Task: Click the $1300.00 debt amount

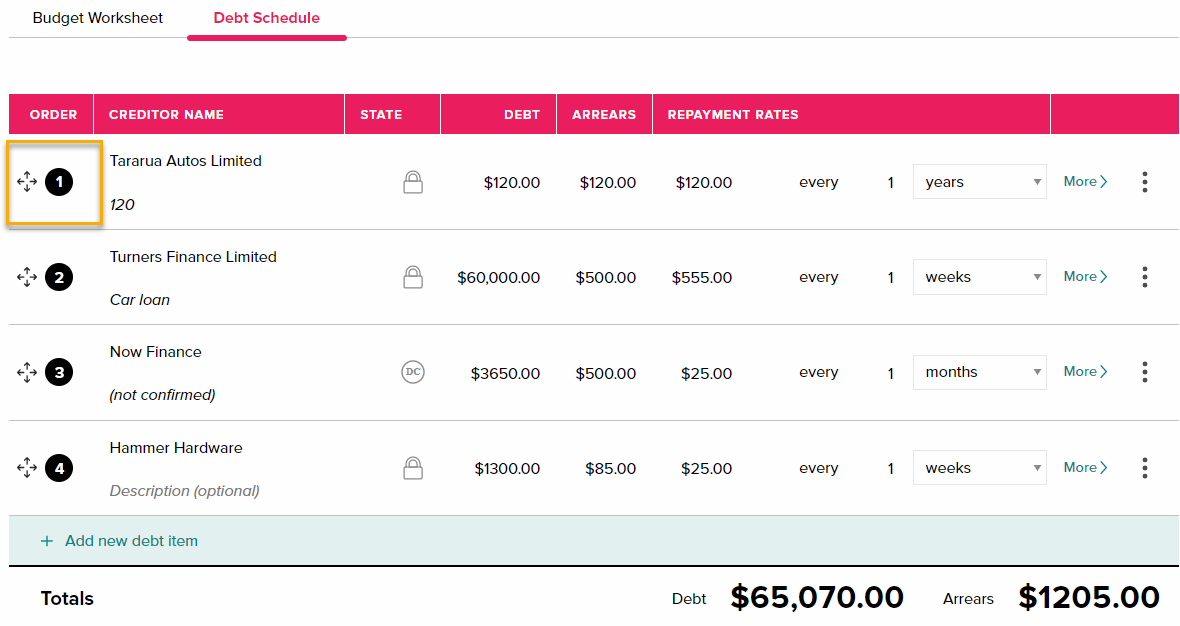Action: pyautogui.click(x=507, y=469)
